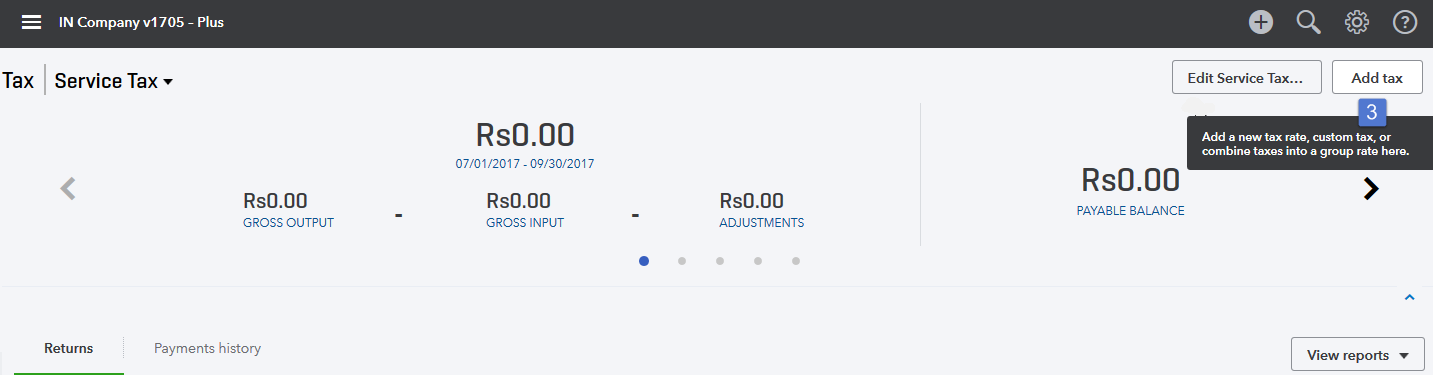Switch to the Returns tab

click(x=69, y=349)
